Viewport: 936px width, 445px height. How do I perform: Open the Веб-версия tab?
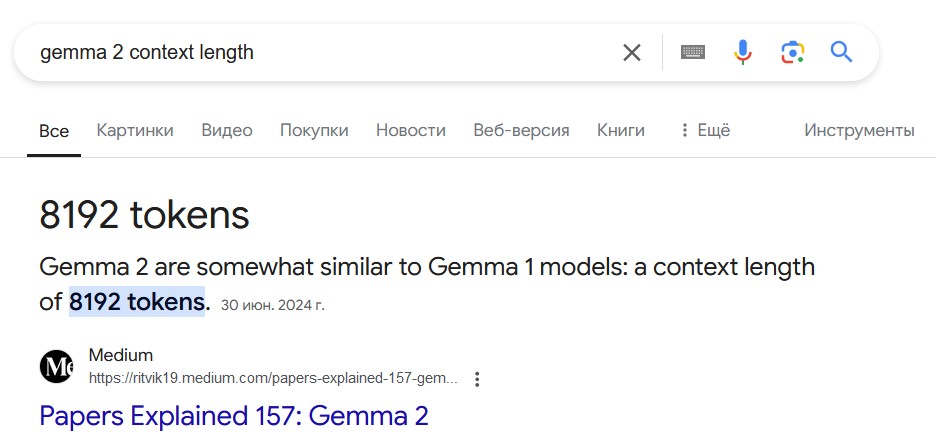[521, 130]
